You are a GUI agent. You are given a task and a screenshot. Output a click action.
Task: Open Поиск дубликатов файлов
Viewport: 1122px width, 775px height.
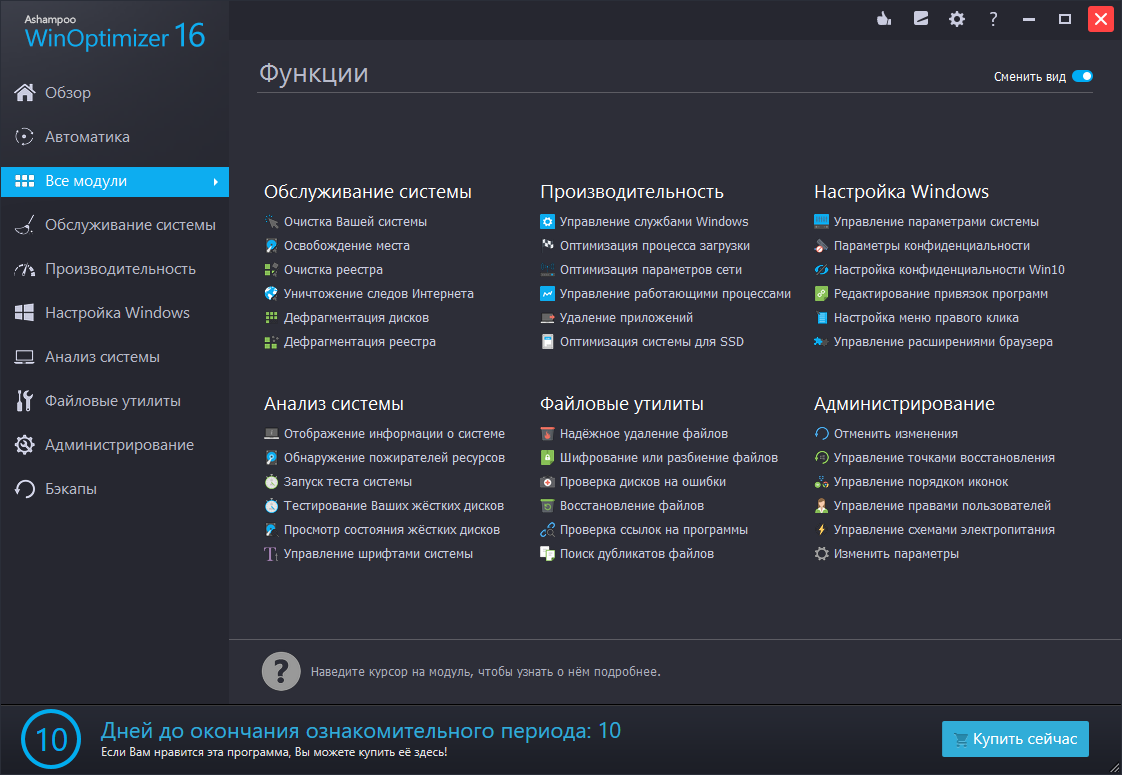point(637,554)
